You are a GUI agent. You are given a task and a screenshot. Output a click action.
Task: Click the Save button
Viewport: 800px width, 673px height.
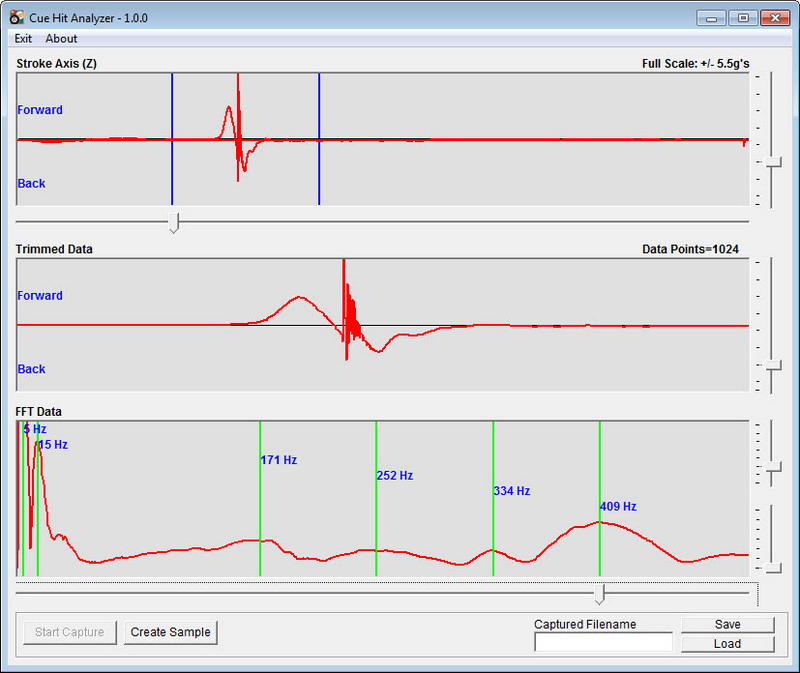point(727,624)
